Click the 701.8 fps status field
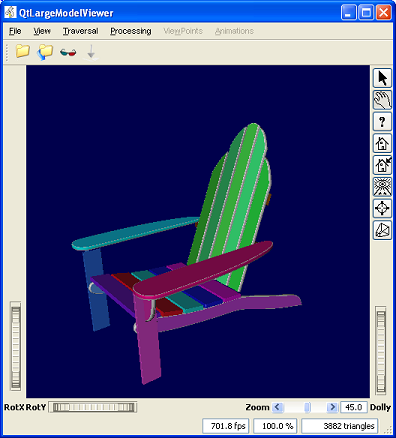The width and height of the screenshot is (396, 438). [x=226, y=426]
